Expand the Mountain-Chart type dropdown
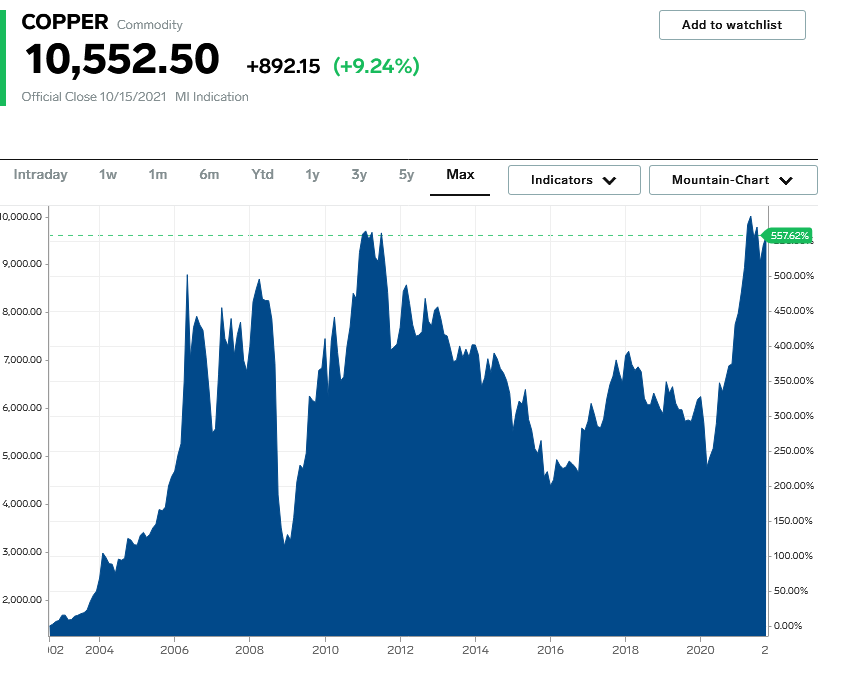 [x=733, y=180]
